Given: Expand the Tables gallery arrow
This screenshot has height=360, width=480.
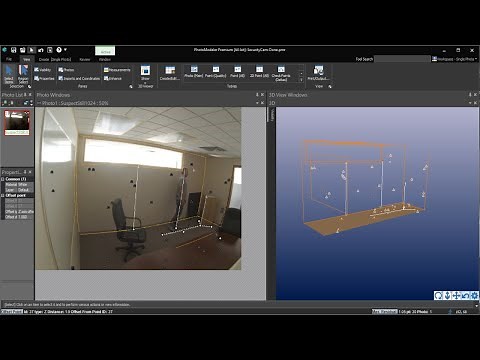Looking at the screenshot, I should [301, 80].
